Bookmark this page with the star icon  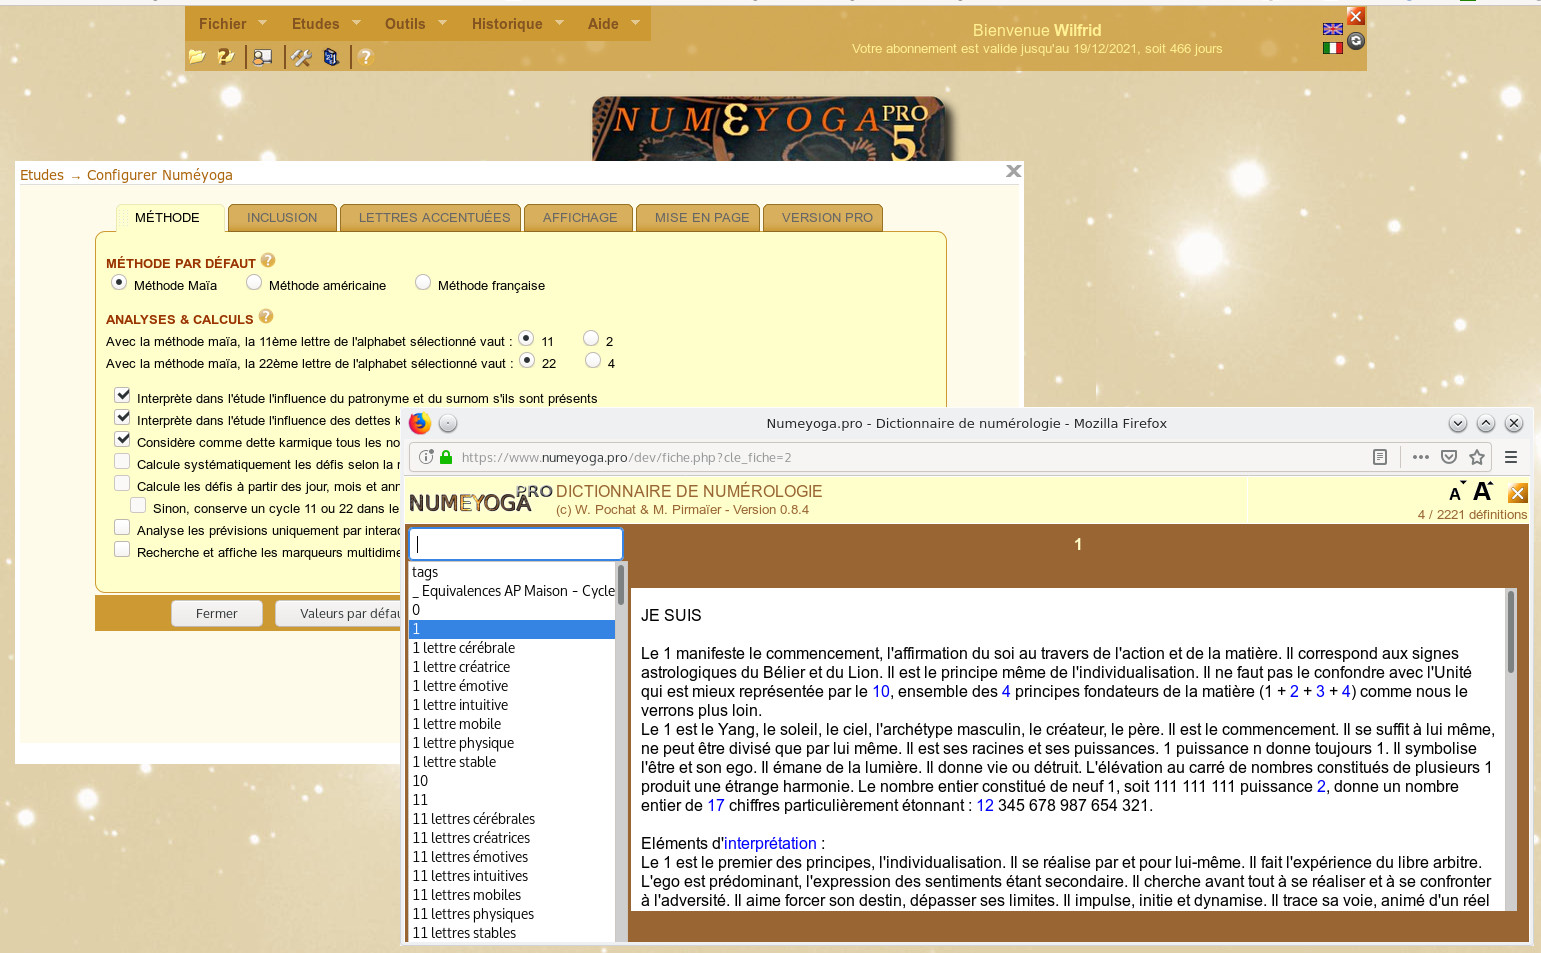pyautogui.click(x=1477, y=457)
